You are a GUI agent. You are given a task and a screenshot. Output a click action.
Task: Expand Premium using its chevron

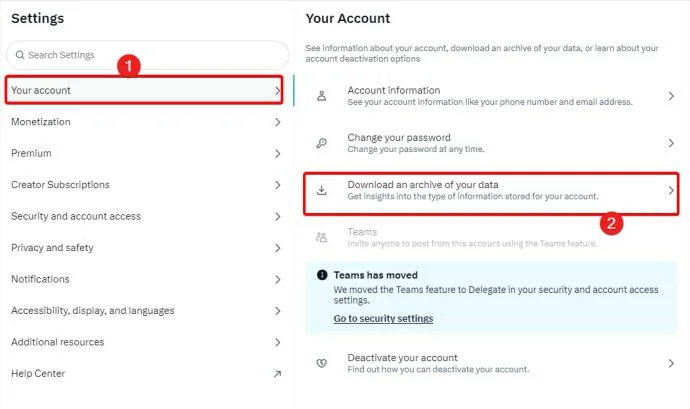click(x=277, y=154)
